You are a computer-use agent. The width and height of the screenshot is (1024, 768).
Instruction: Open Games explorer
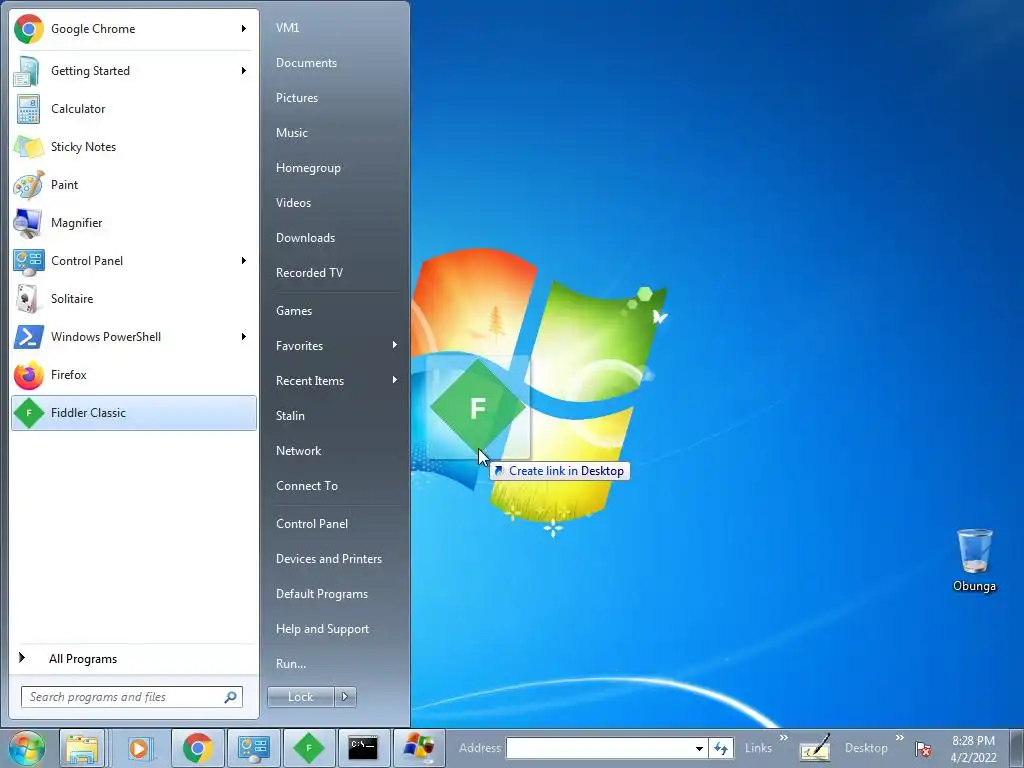coord(294,311)
